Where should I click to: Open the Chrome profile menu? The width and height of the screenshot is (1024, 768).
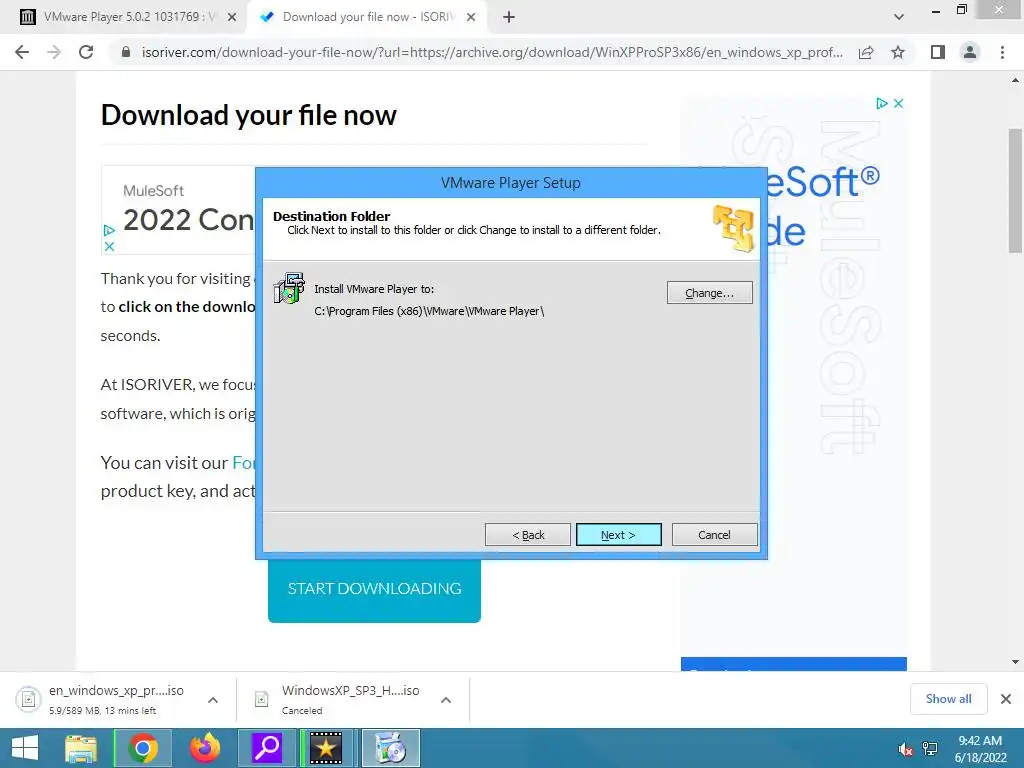click(x=970, y=52)
